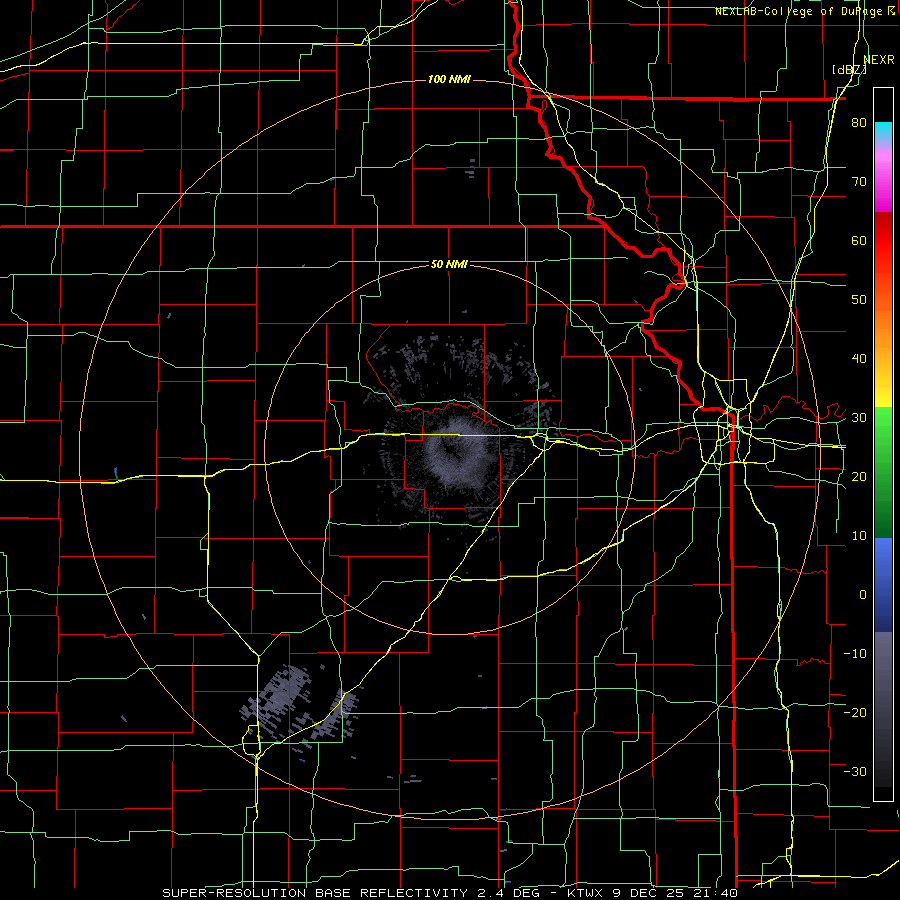Click the 60 value on dBZ scale

(859, 240)
